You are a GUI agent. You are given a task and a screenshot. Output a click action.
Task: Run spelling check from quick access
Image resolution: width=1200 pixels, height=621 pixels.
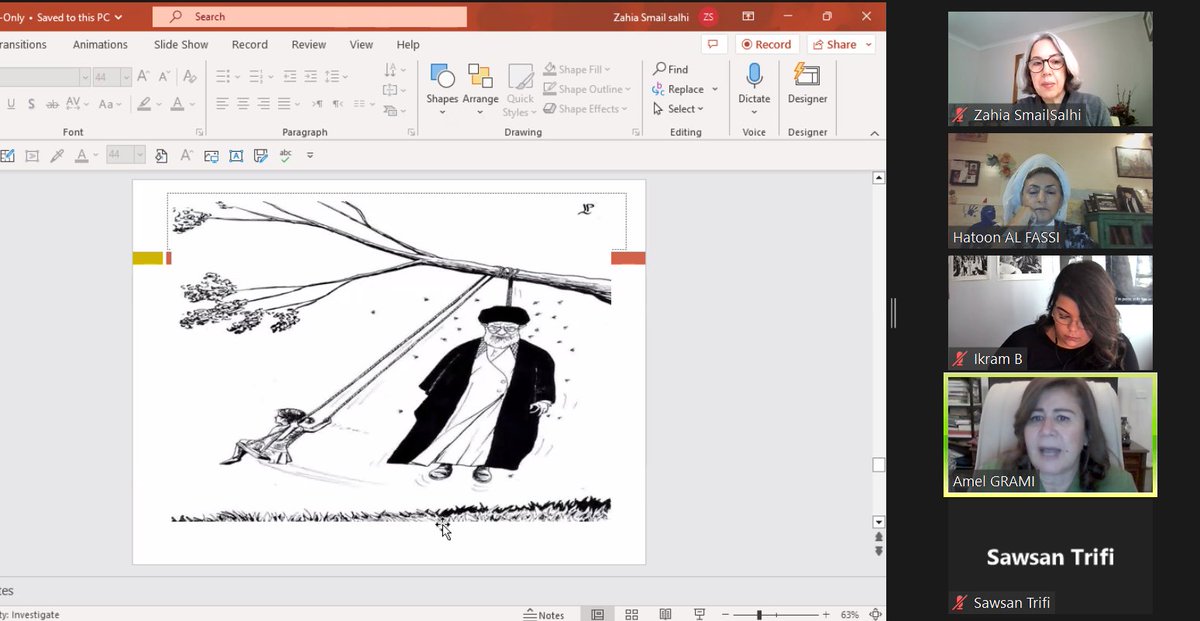pos(286,155)
